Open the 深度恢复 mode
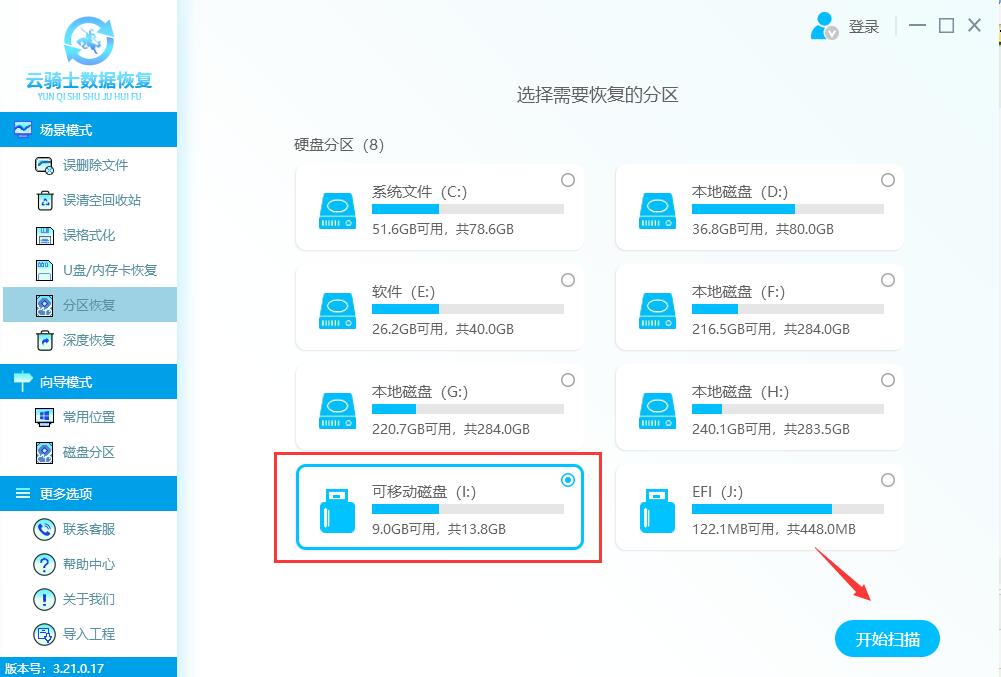Viewport: 1001px width, 677px height. coord(89,340)
